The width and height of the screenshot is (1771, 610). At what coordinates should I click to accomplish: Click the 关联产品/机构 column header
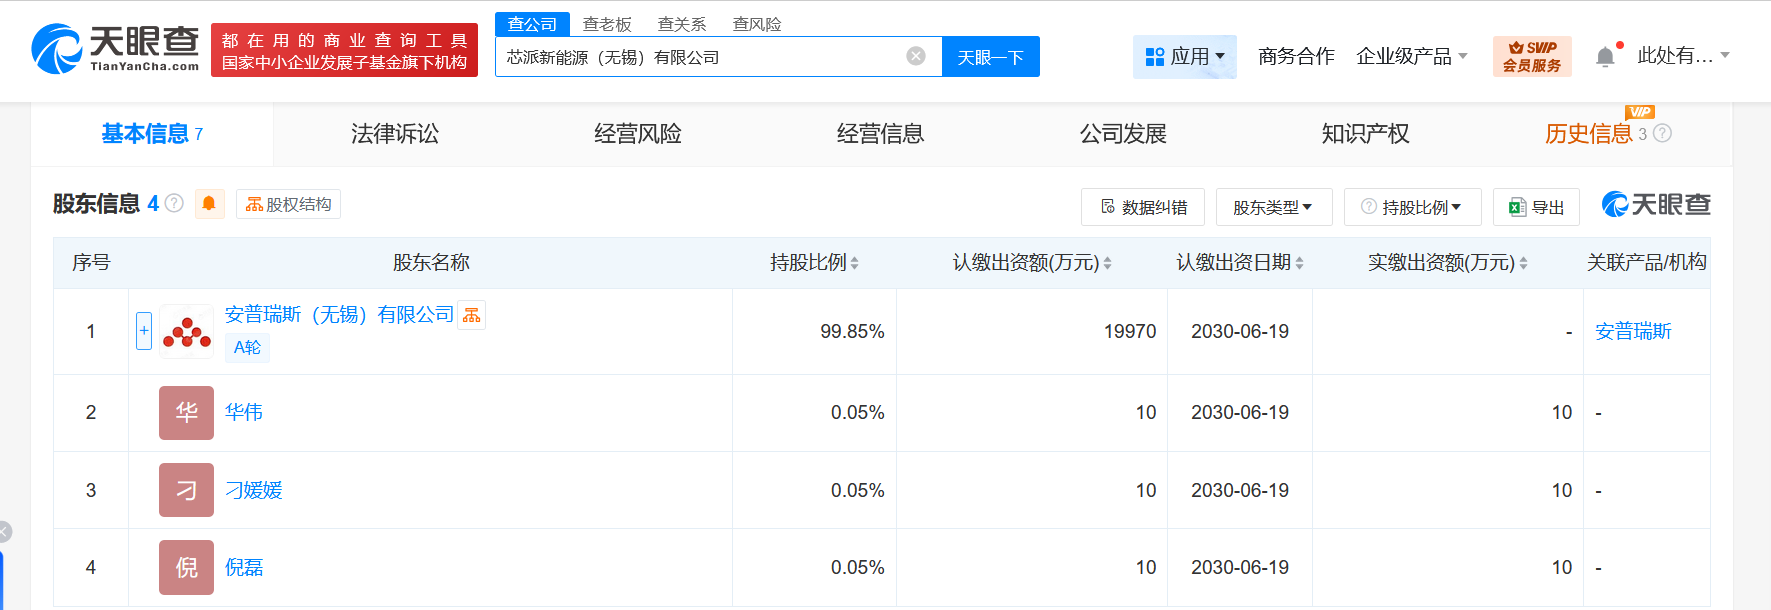[1647, 263]
